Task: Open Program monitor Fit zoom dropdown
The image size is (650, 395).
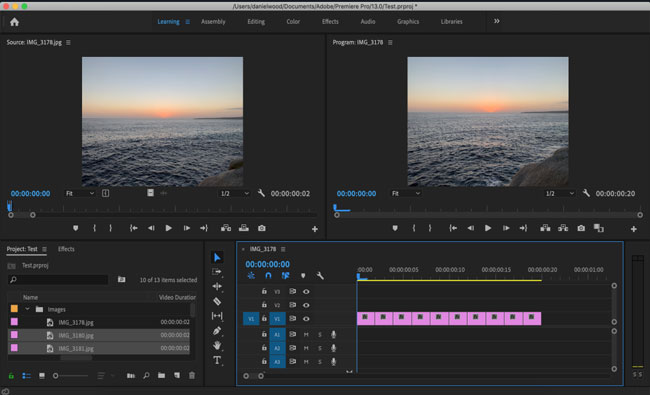Action: coord(406,193)
